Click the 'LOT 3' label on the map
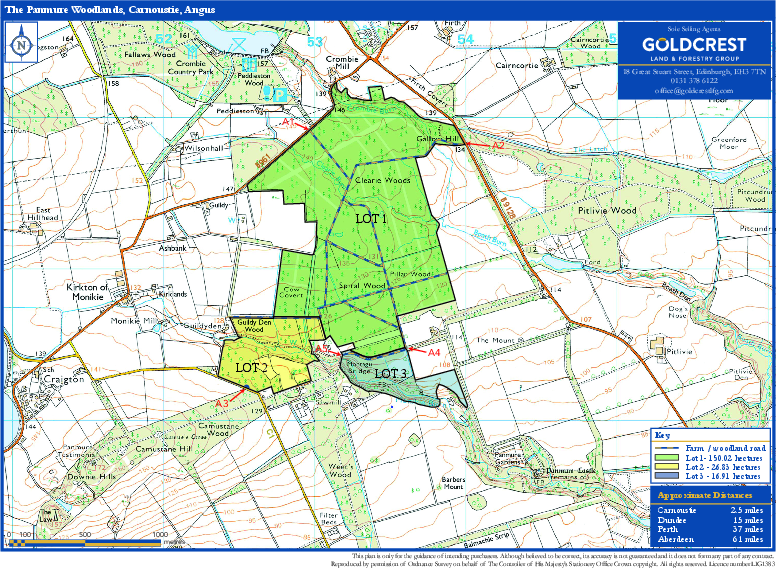The width and height of the screenshot is (776, 568). [x=390, y=374]
